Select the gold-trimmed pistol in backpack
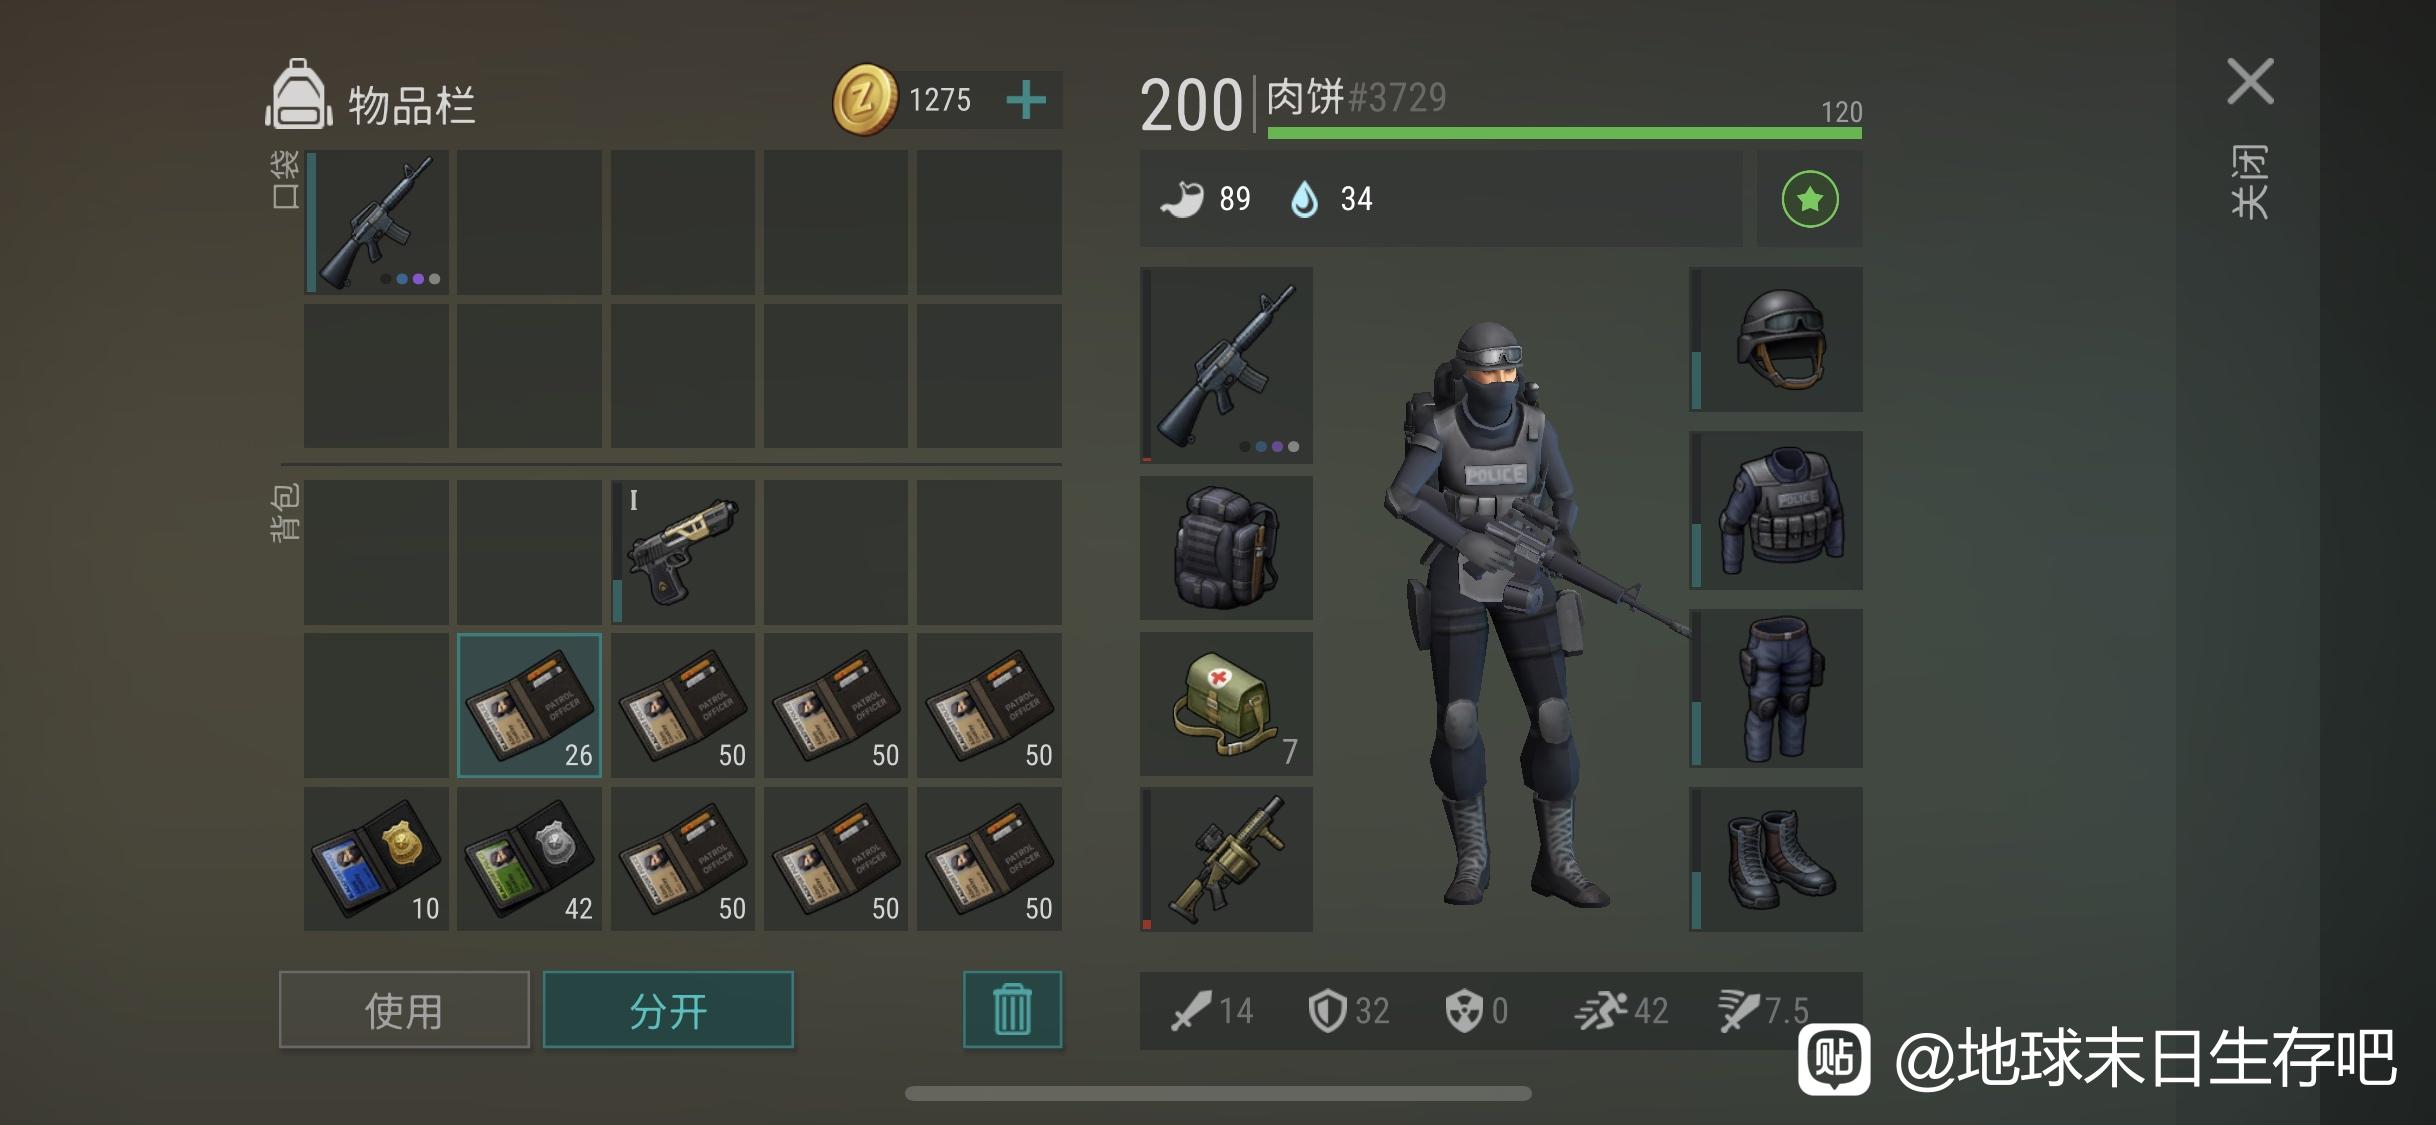 click(683, 552)
